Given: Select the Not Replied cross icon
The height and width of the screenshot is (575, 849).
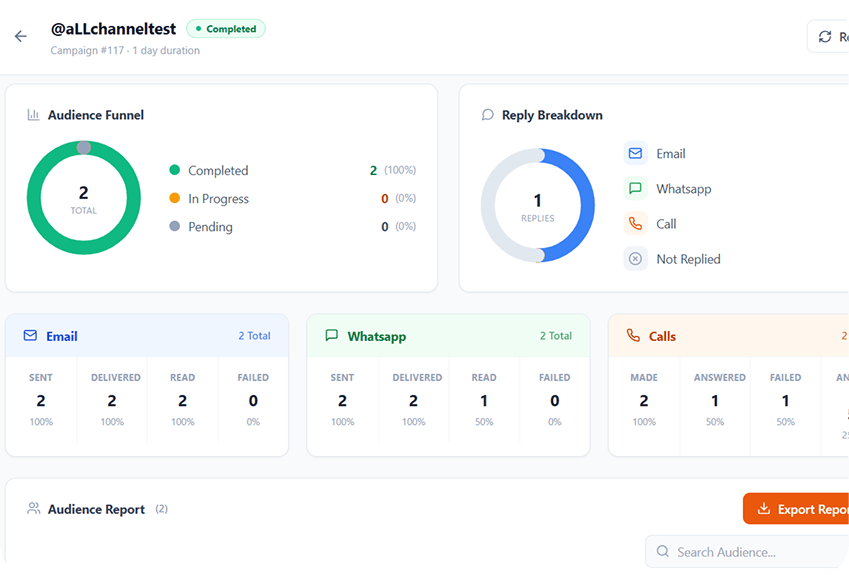Looking at the screenshot, I should click(x=635, y=259).
